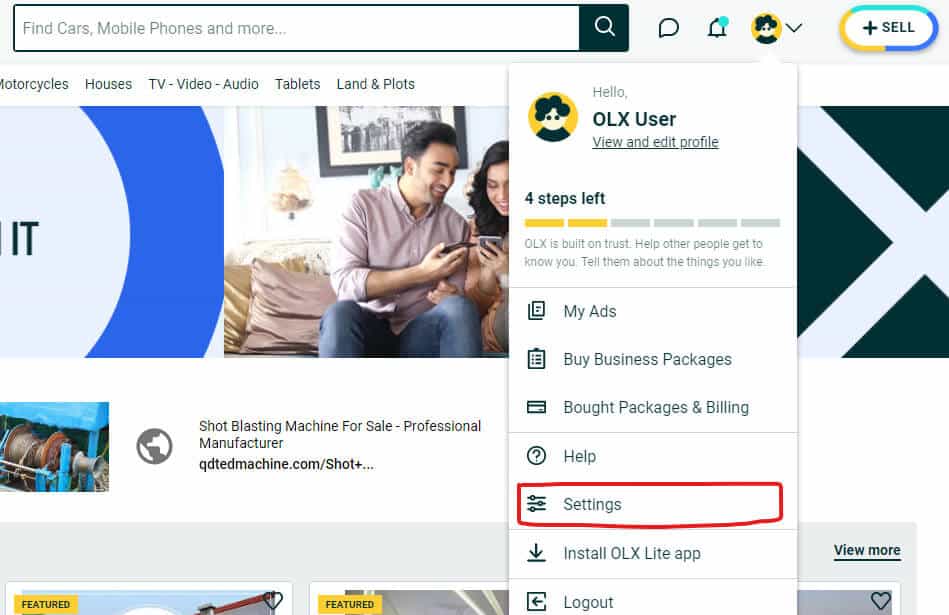
Task: Click the SELL button
Action: (888, 28)
